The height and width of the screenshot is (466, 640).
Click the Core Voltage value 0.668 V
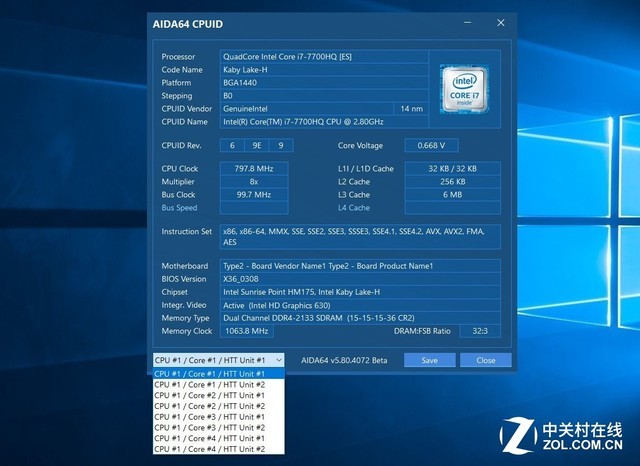tap(431, 146)
